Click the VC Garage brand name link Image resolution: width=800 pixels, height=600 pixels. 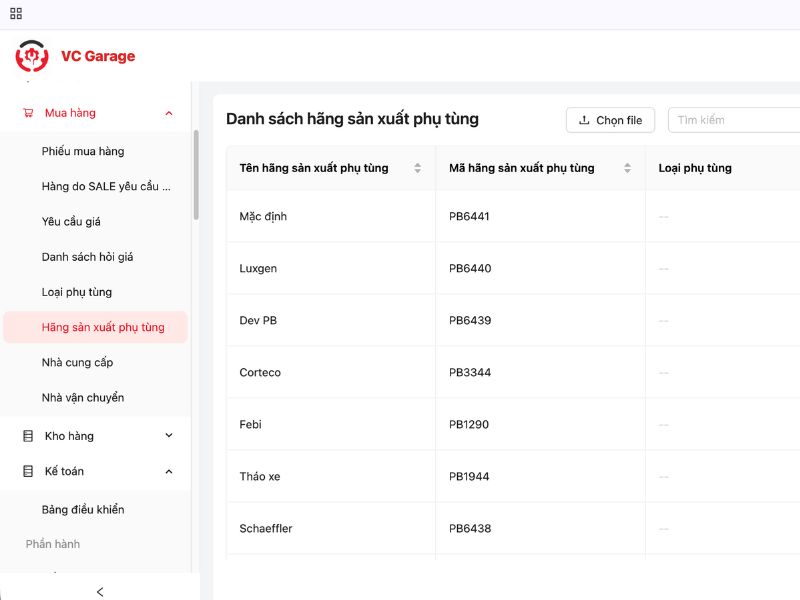click(98, 56)
